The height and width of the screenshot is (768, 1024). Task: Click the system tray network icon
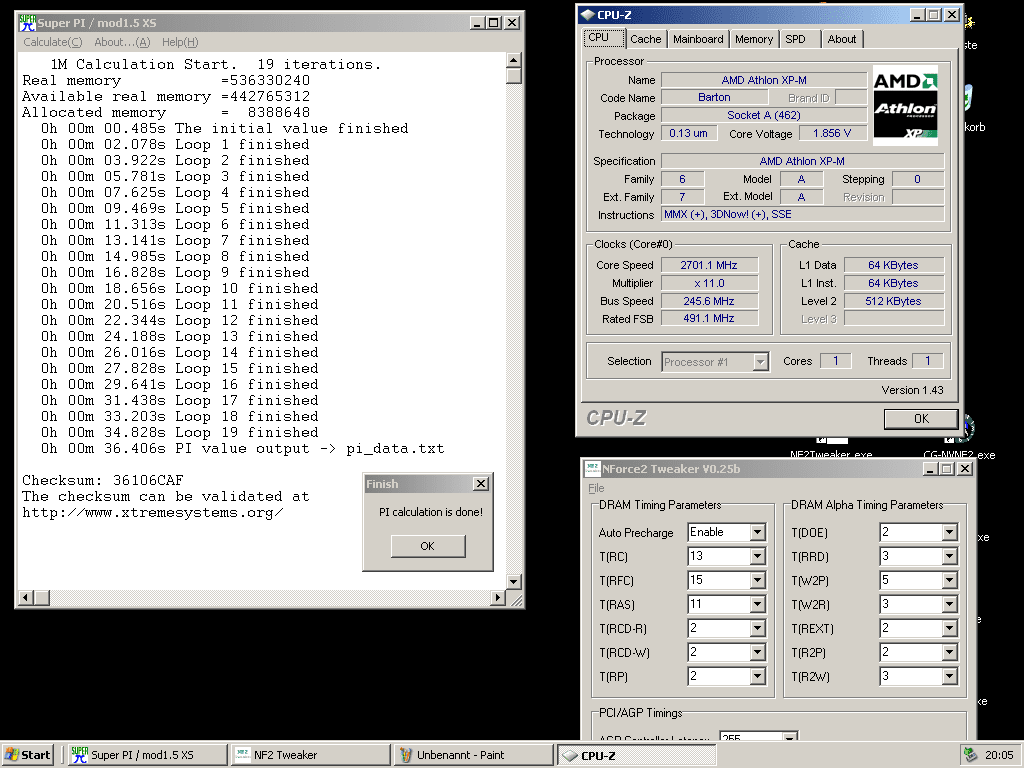970,755
